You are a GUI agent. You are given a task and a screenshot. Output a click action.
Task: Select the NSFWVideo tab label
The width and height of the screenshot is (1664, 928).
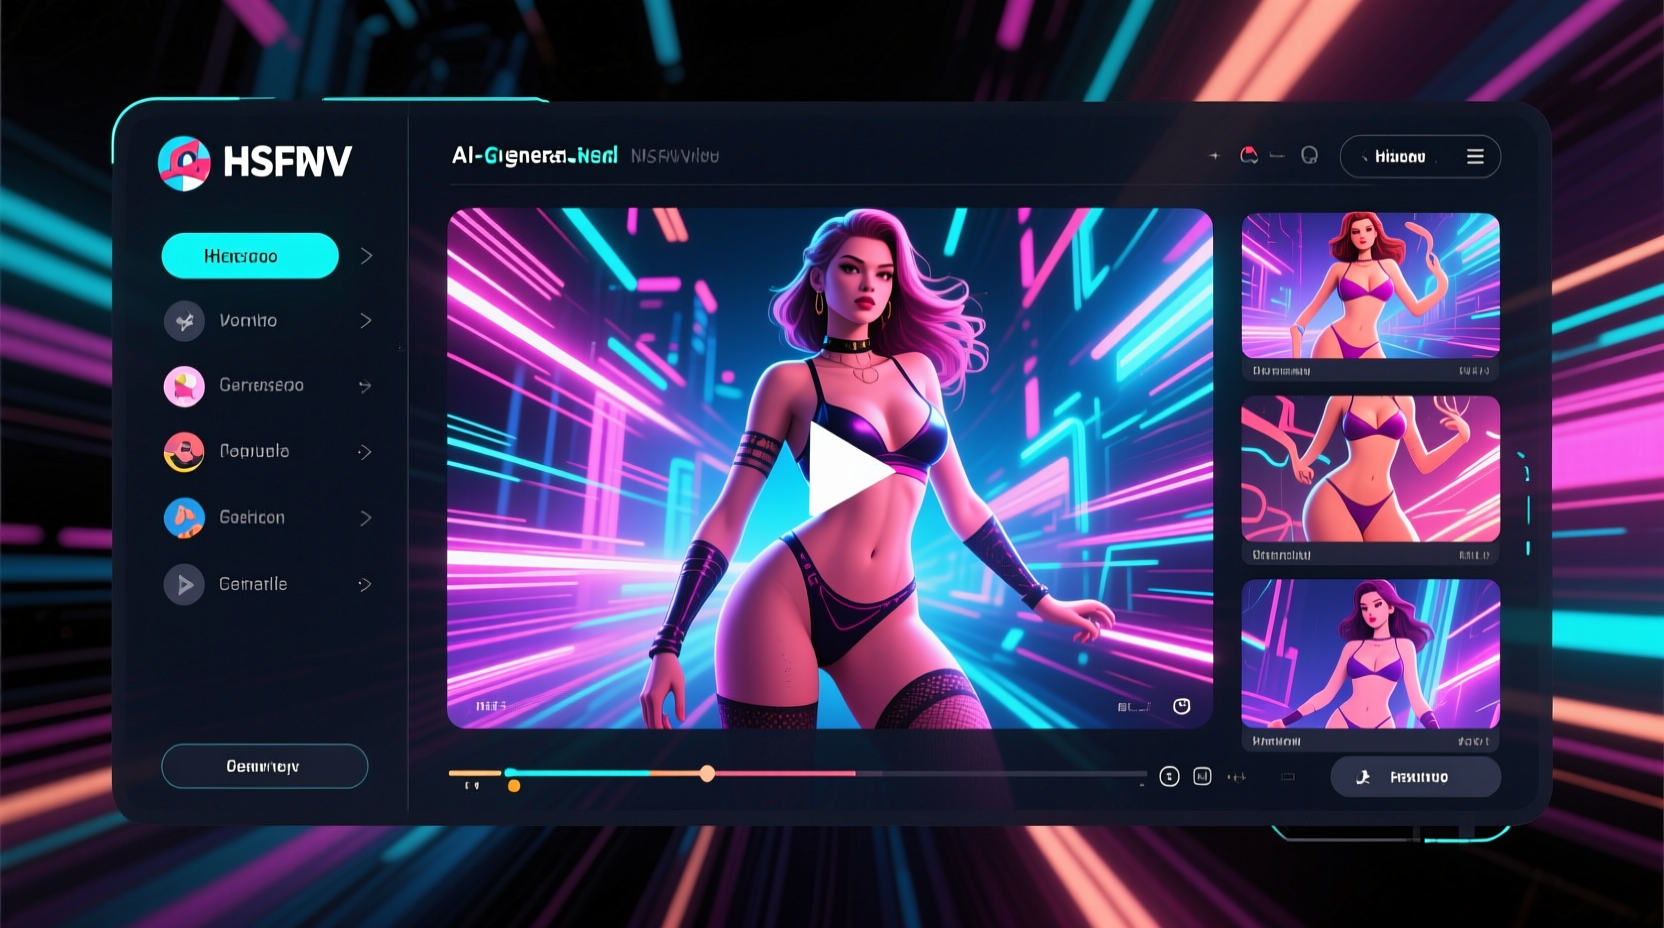click(676, 156)
